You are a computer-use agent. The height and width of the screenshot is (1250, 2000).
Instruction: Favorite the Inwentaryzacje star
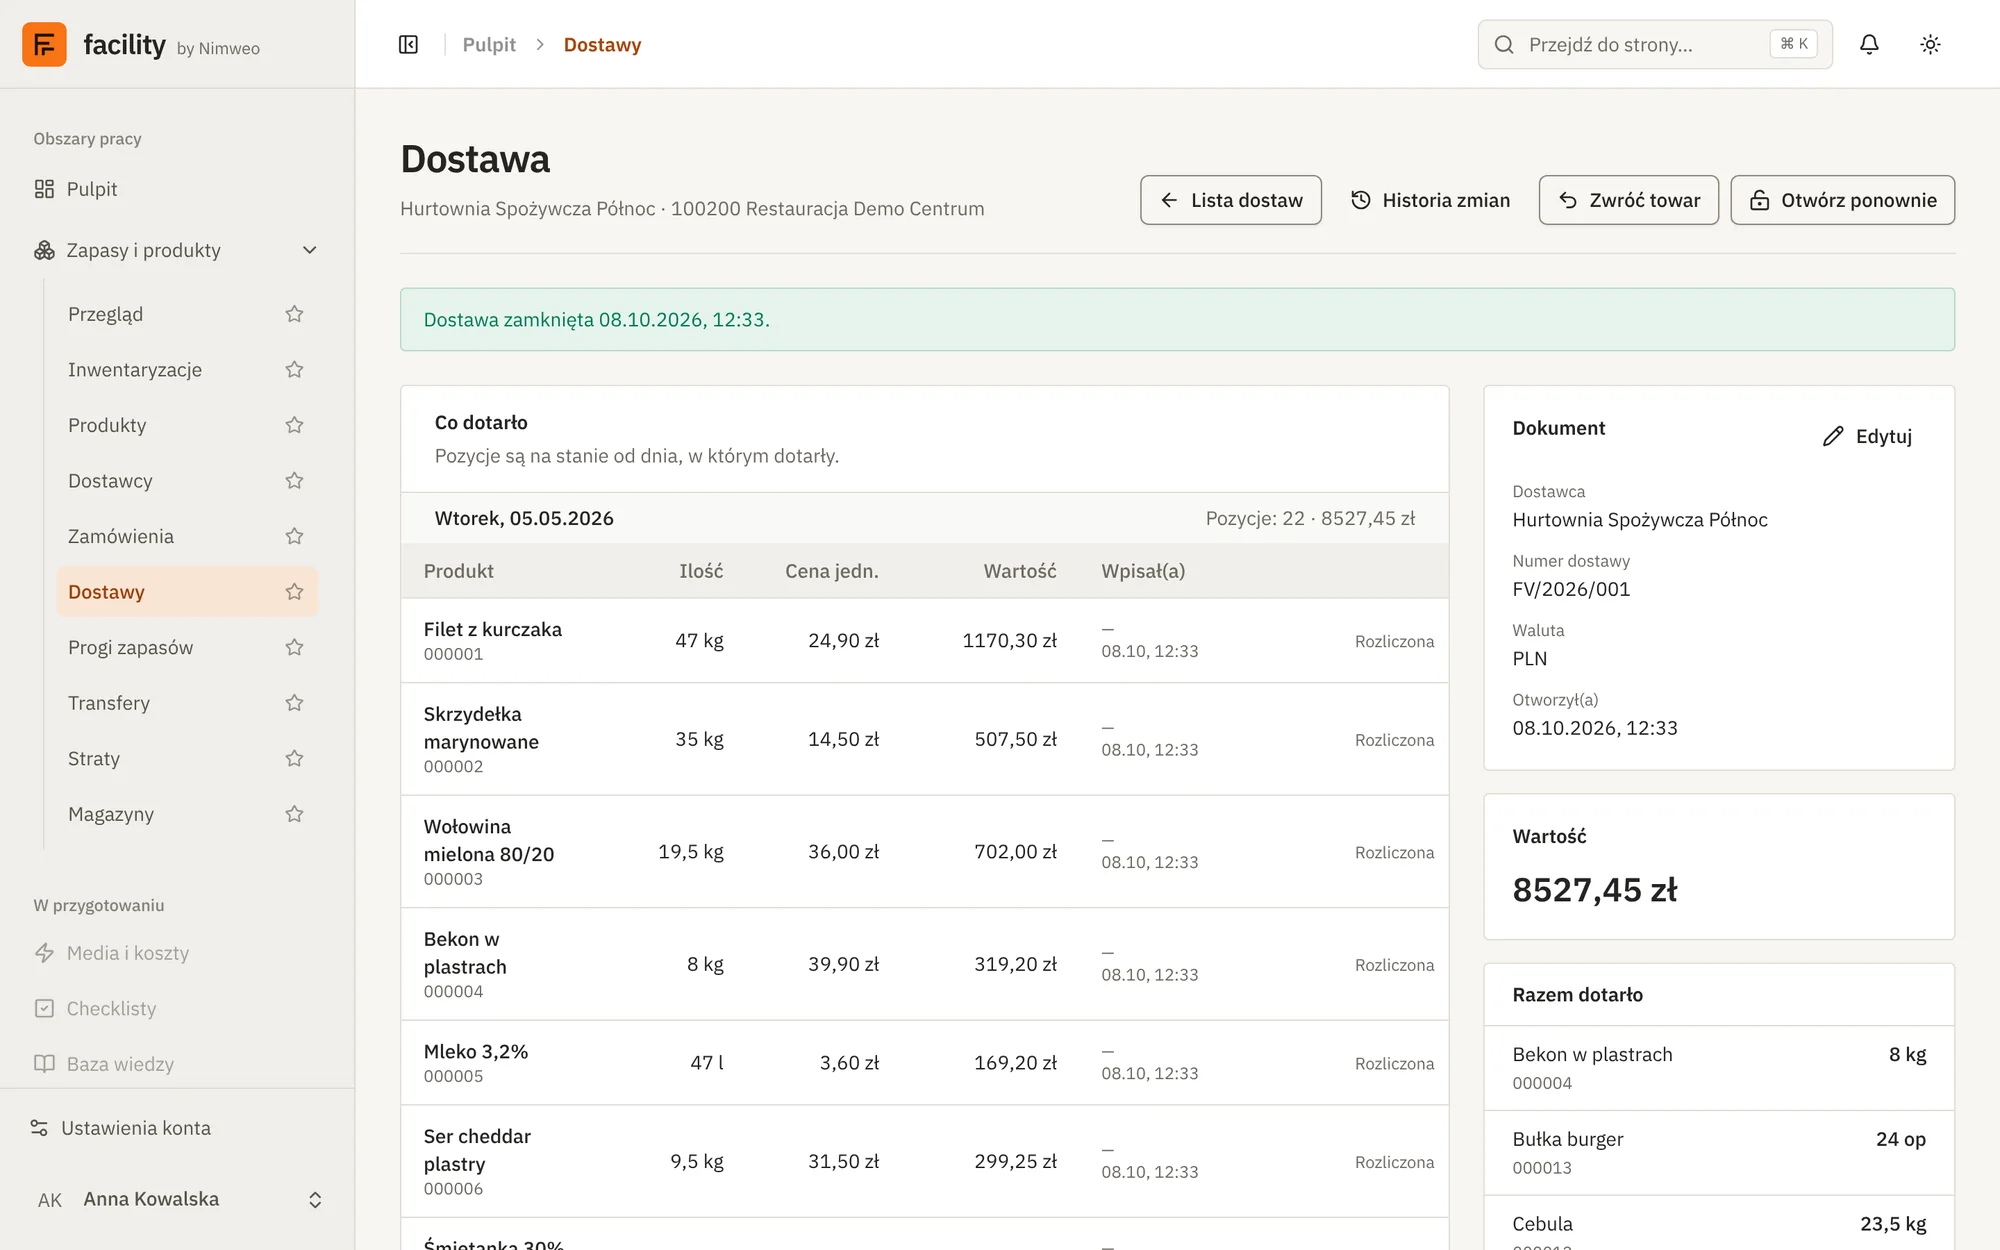coord(294,370)
